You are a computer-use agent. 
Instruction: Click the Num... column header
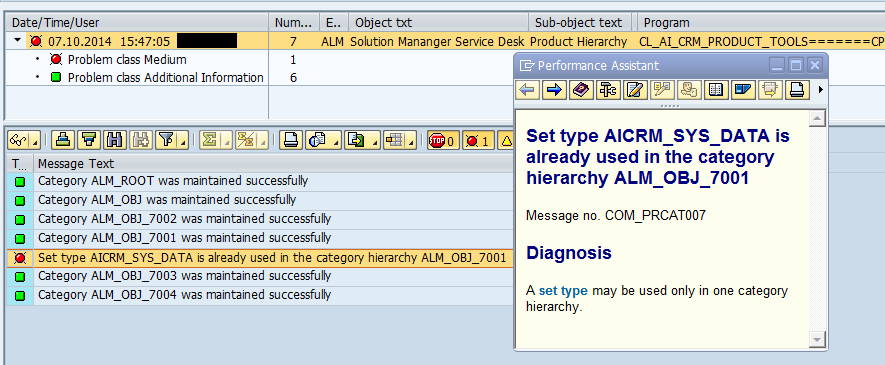(293, 23)
